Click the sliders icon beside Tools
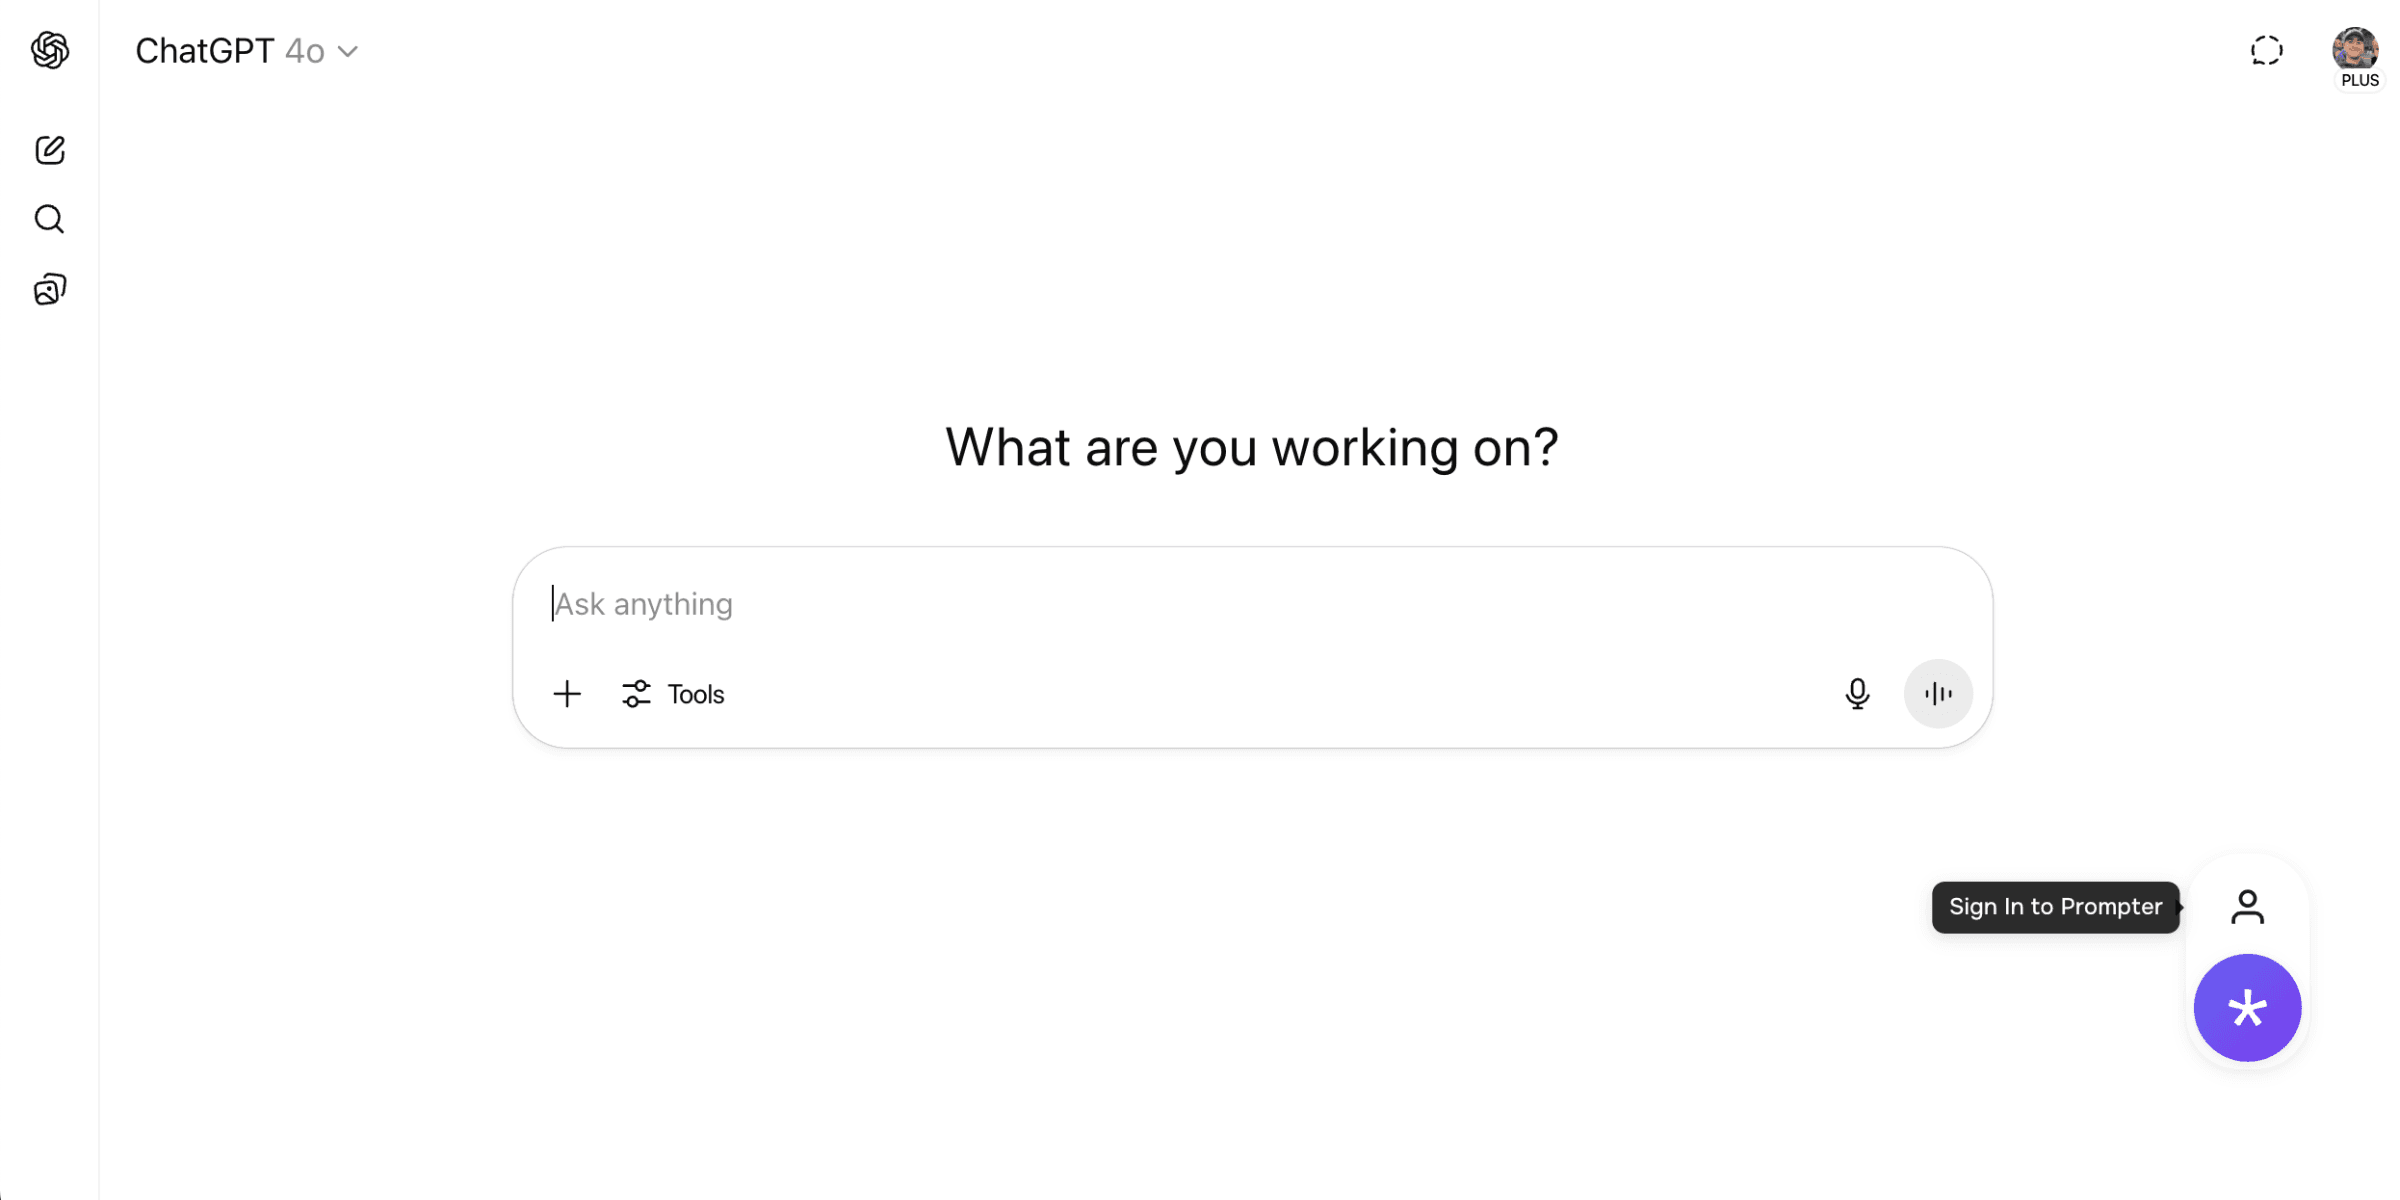 coord(636,694)
